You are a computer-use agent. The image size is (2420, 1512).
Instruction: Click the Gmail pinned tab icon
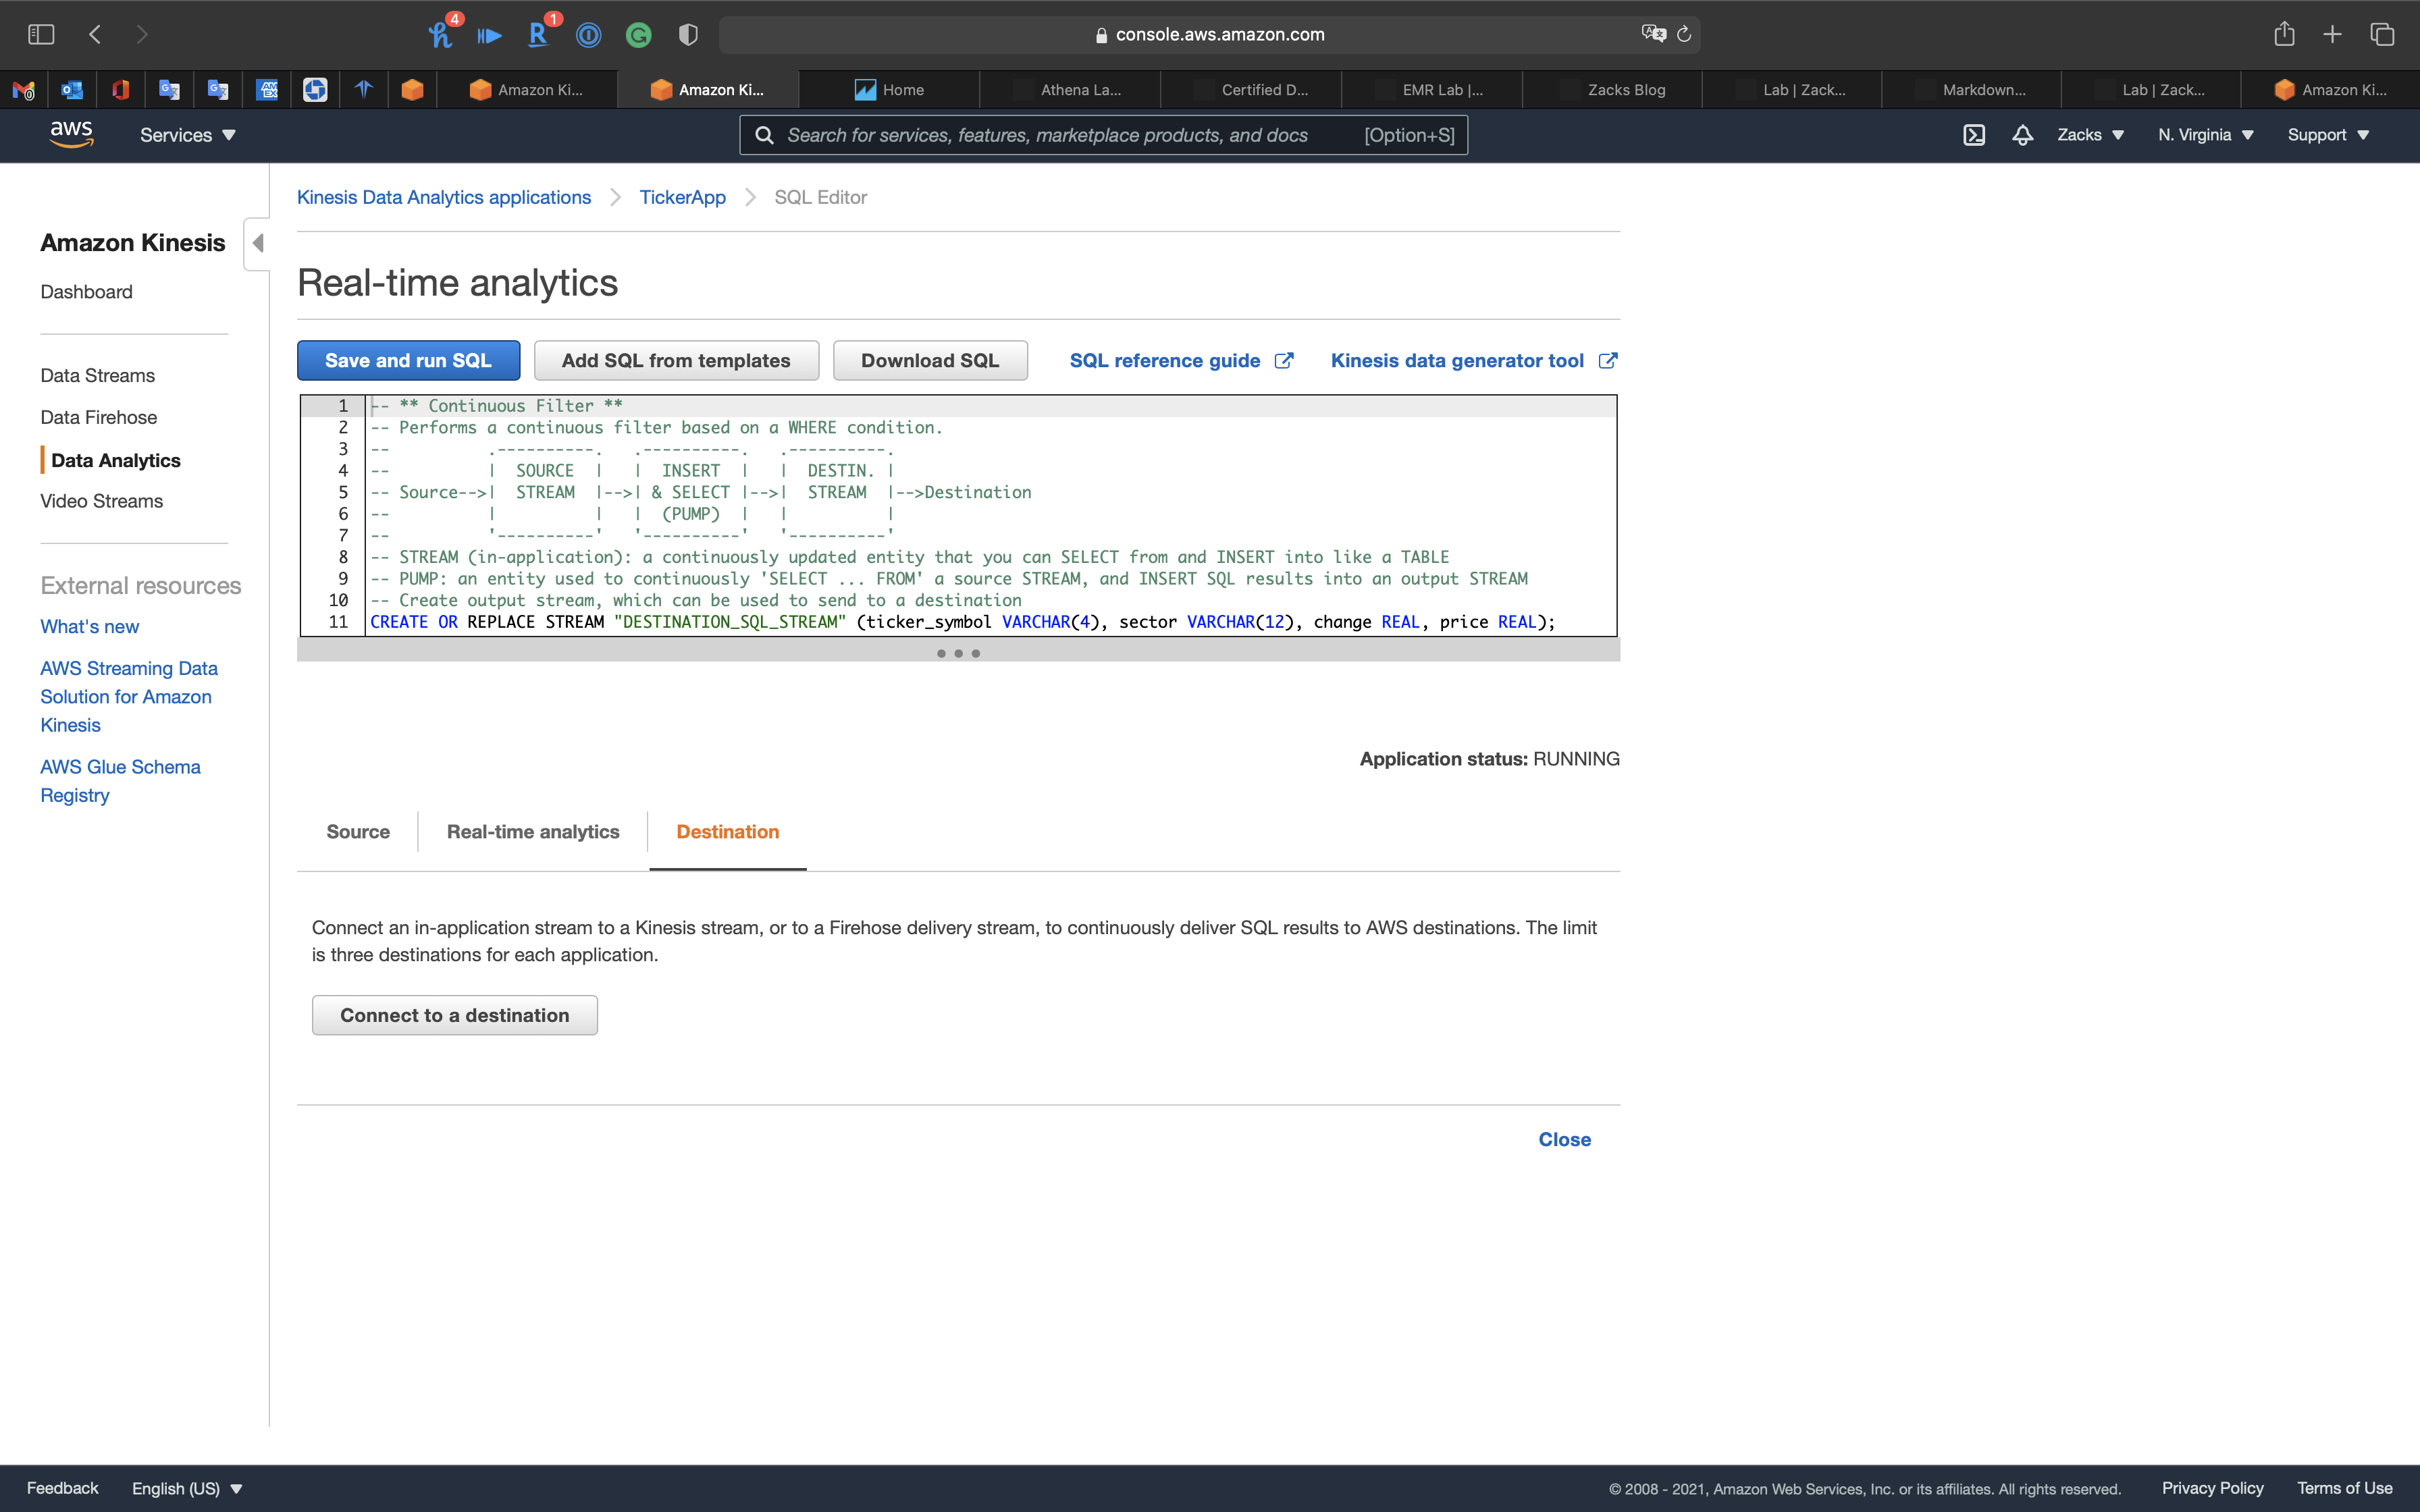click(x=24, y=90)
